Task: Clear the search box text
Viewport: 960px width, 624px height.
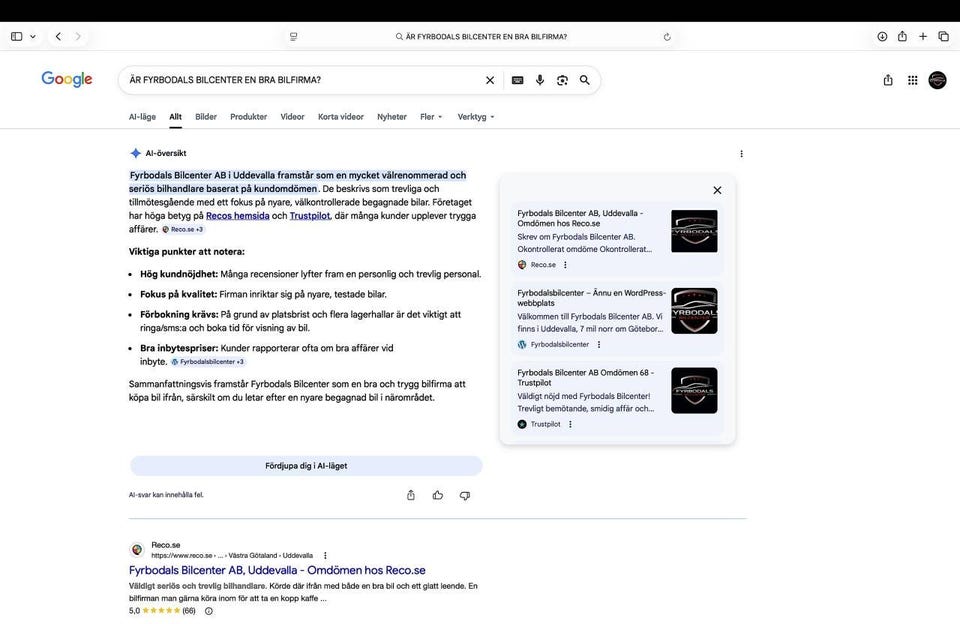Action: 490,80
